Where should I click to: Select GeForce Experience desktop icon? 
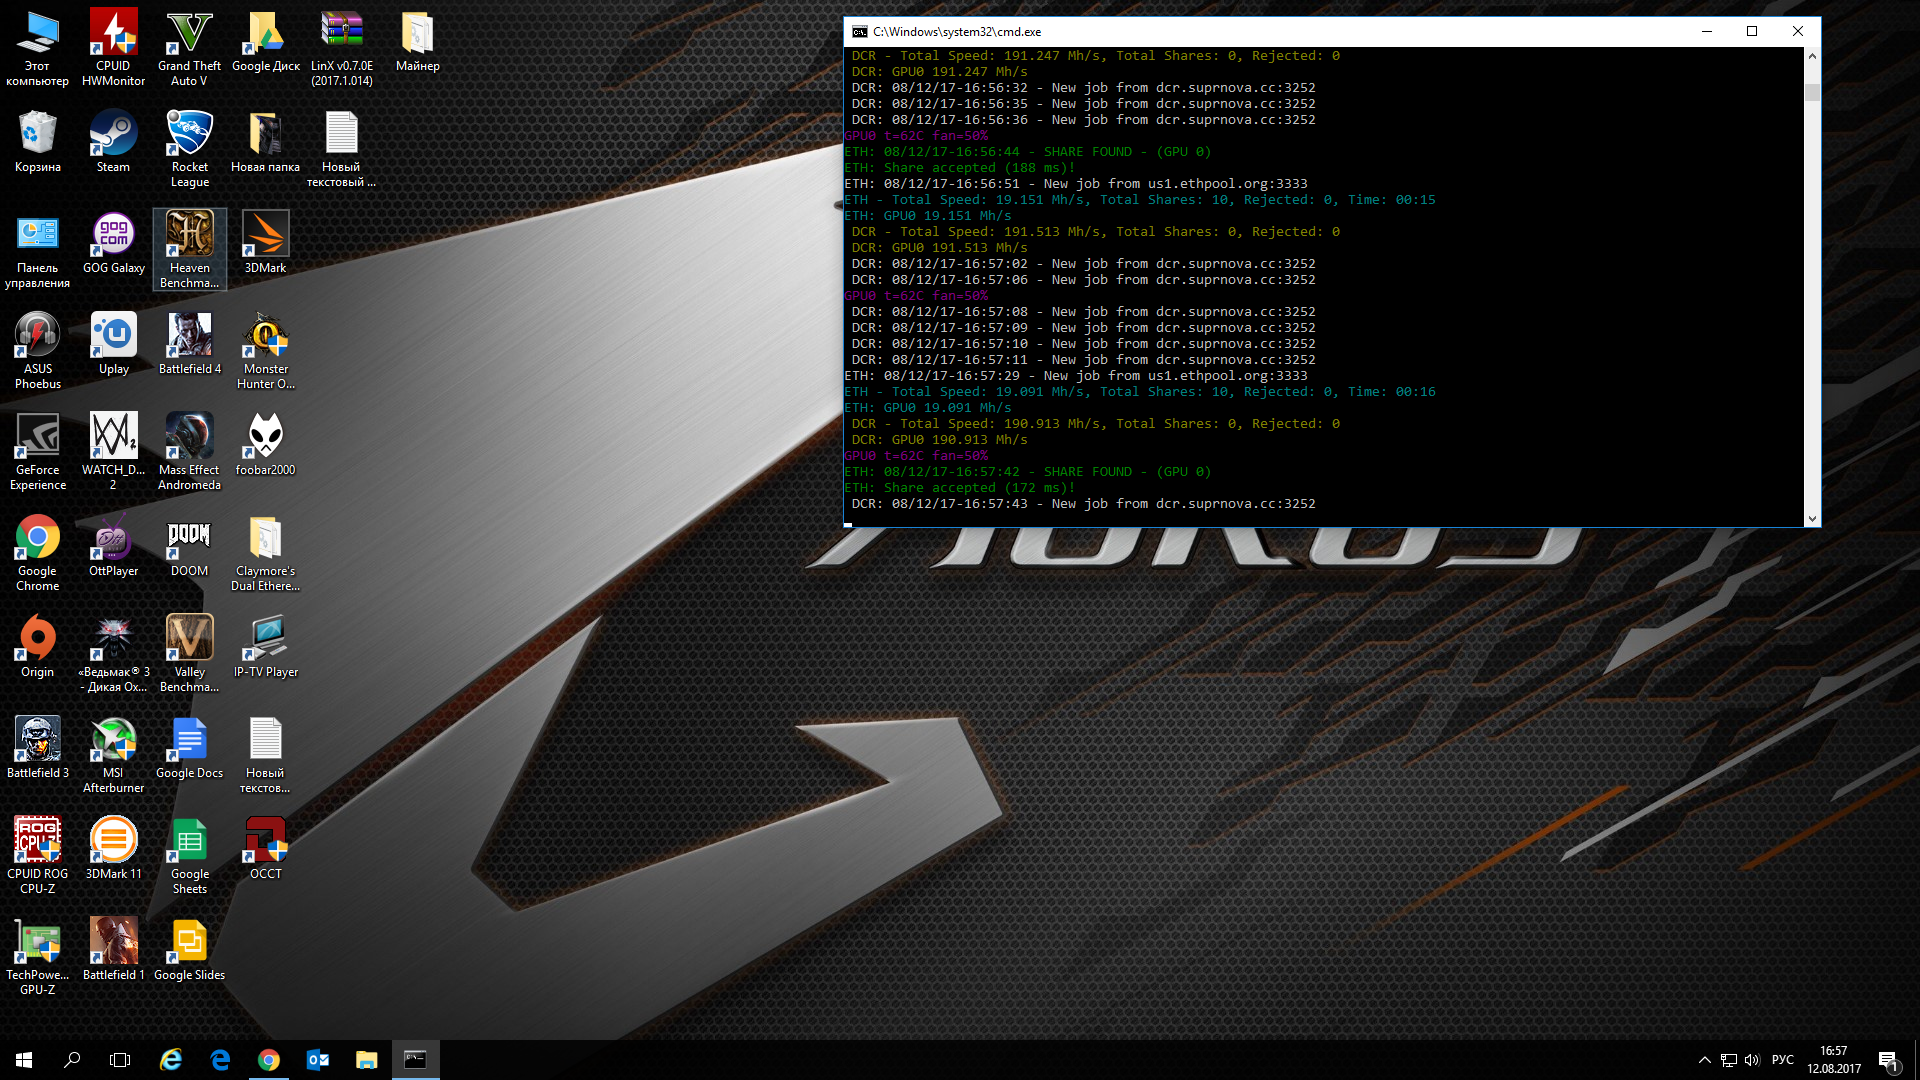click(x=37, y=439)
